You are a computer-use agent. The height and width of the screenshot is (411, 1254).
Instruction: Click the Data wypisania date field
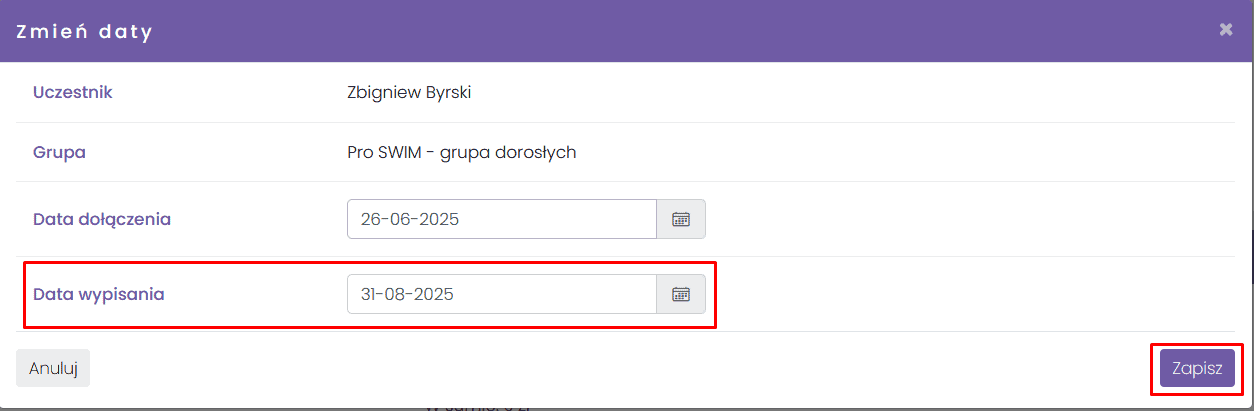click(501, 294)
